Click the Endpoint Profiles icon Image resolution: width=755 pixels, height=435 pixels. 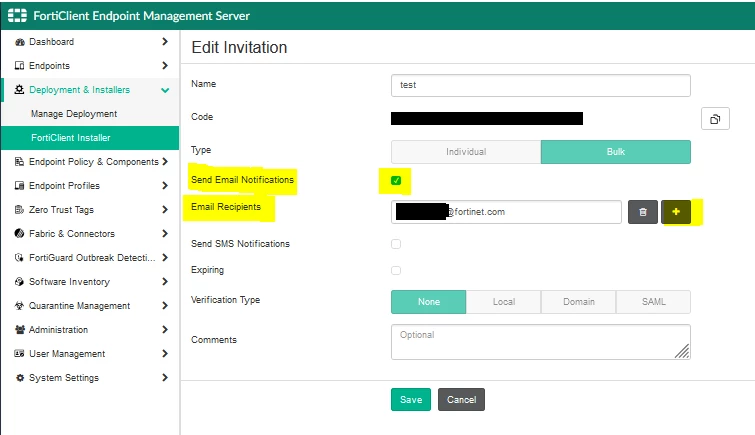click(x=19, y=185)
